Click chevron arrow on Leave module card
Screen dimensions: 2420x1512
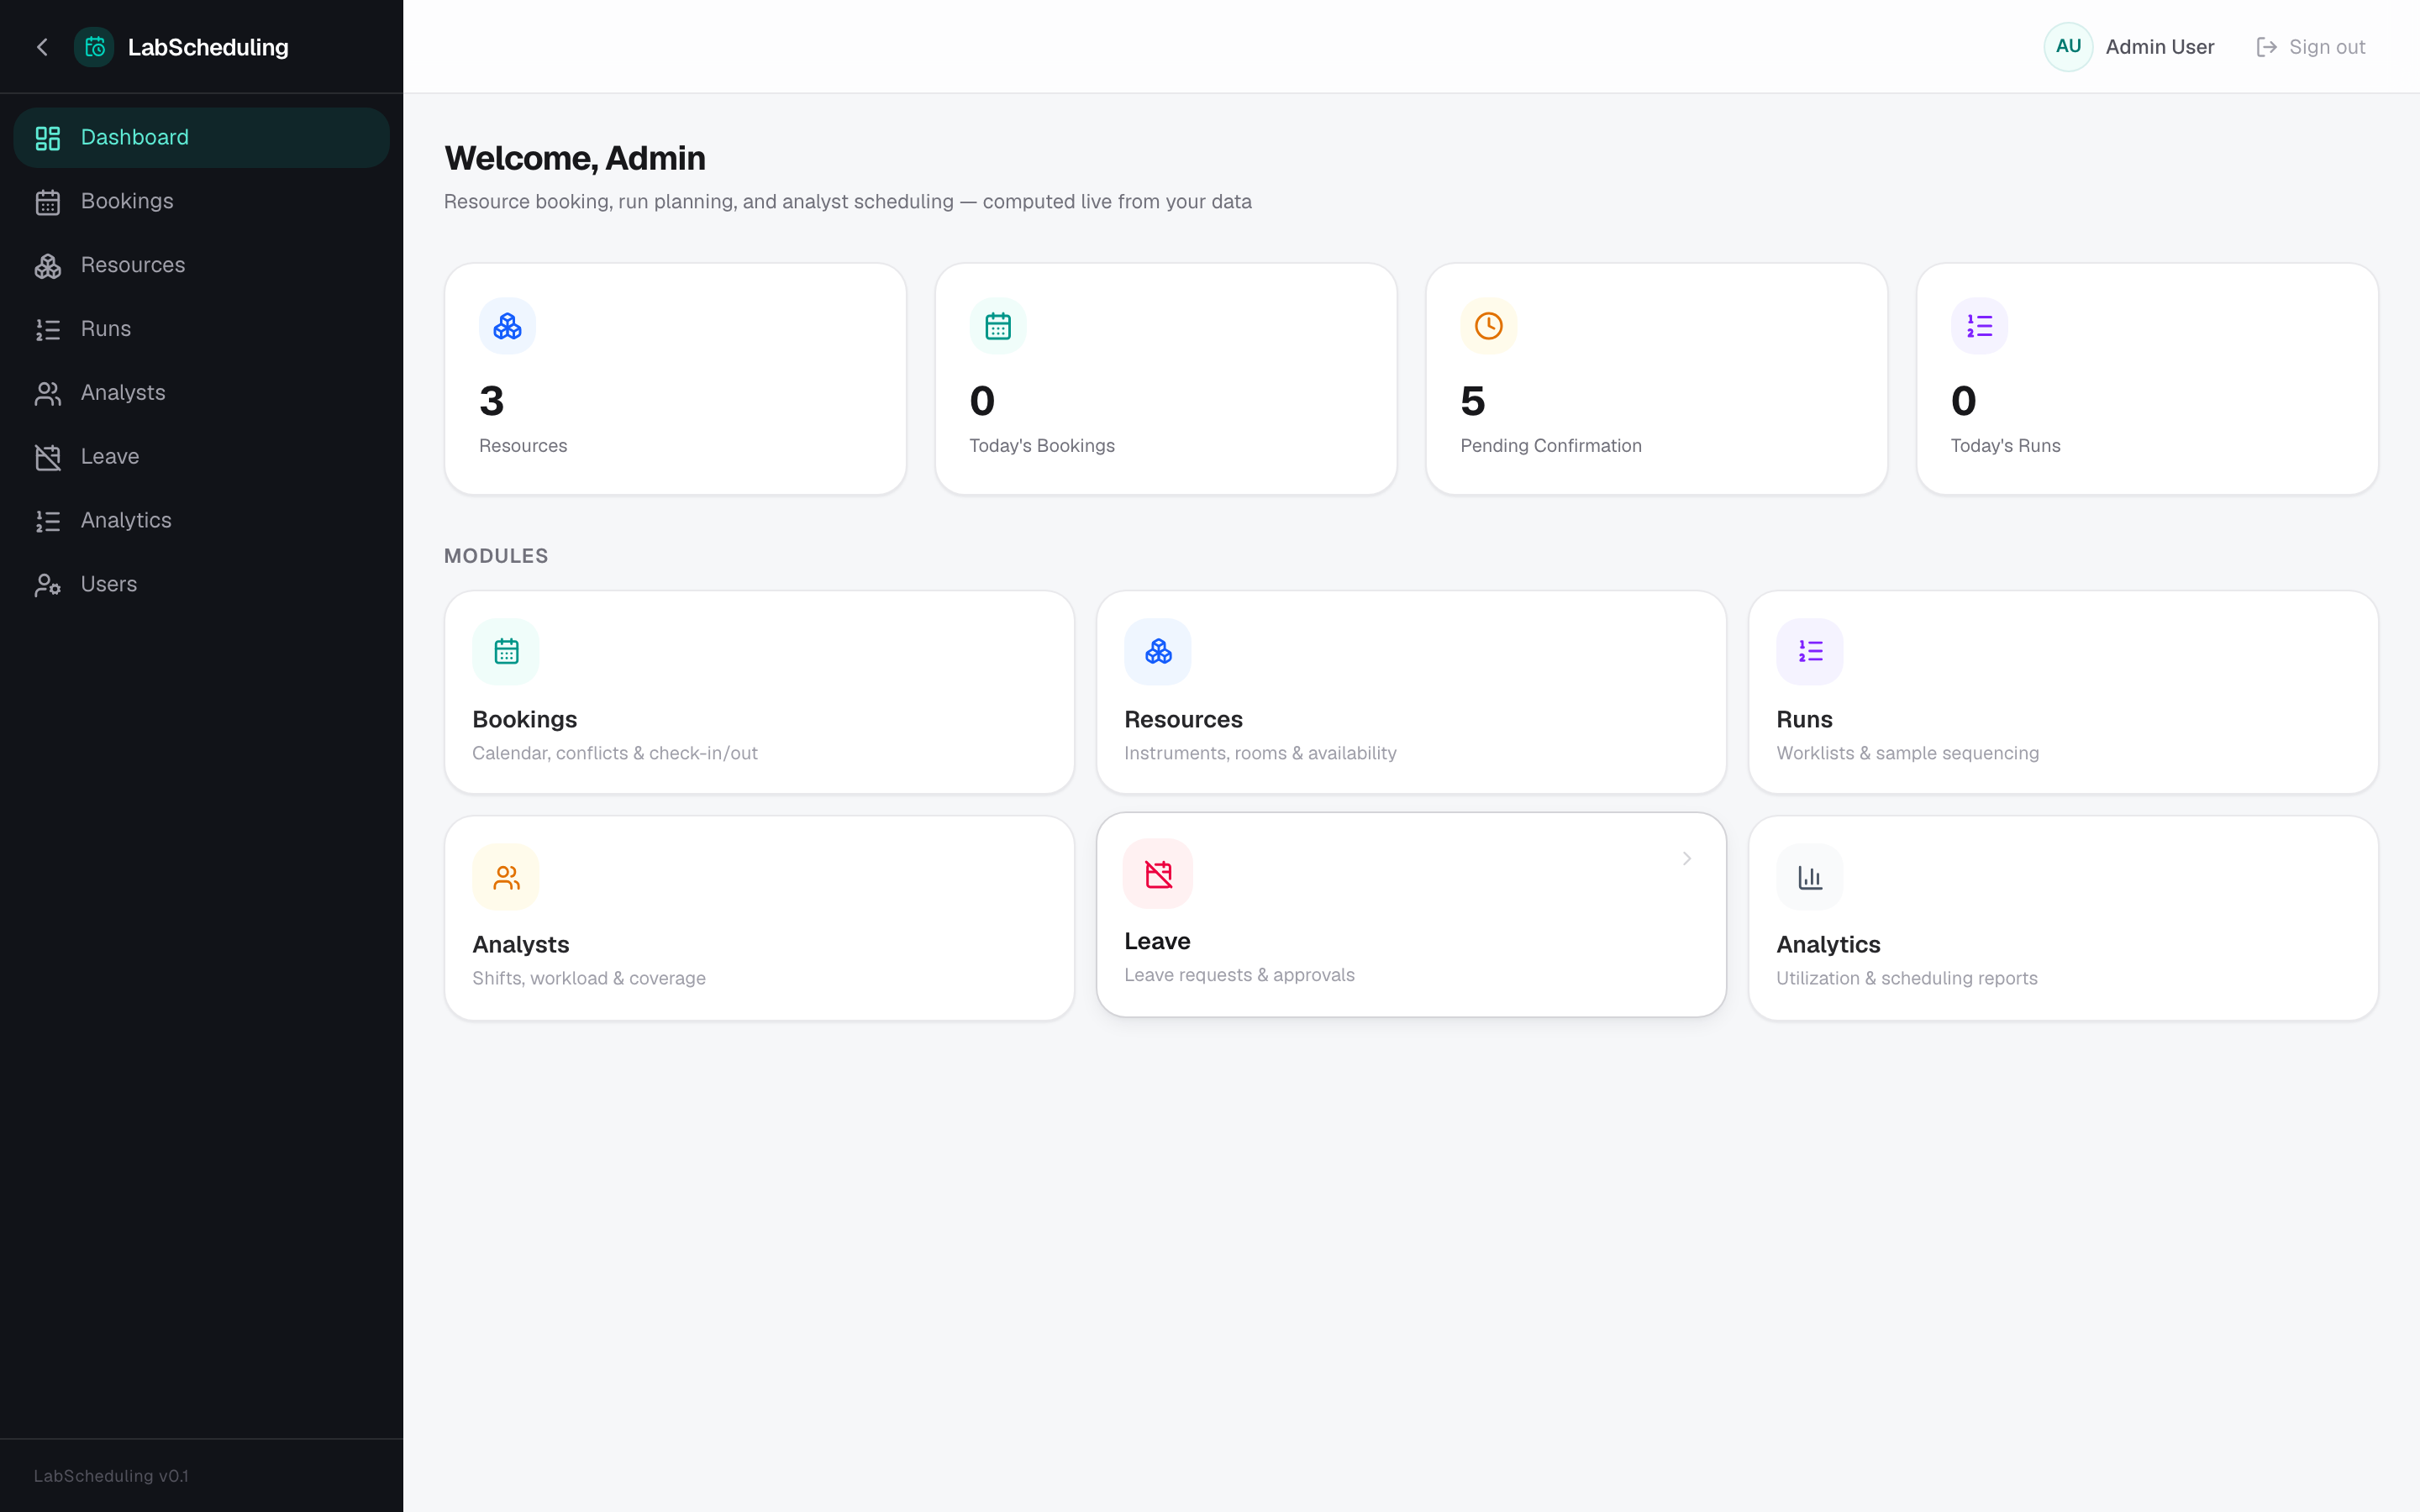pos(1686,859)
